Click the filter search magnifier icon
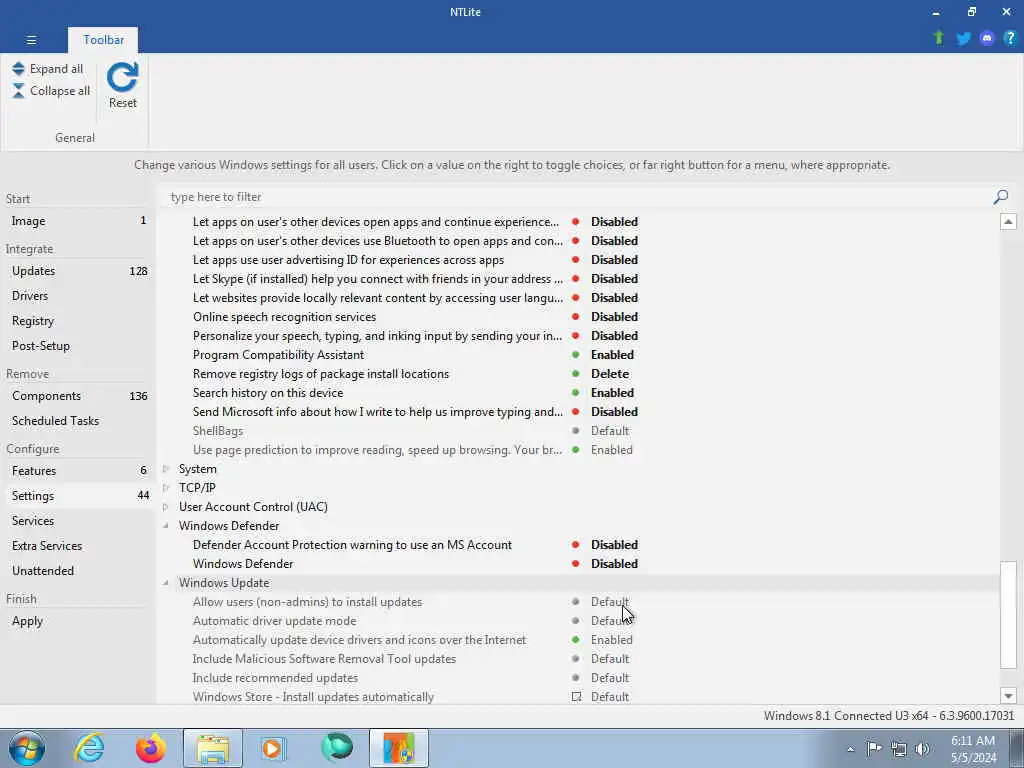Viewport: 1024px width, 768px height. (1000, 197)
